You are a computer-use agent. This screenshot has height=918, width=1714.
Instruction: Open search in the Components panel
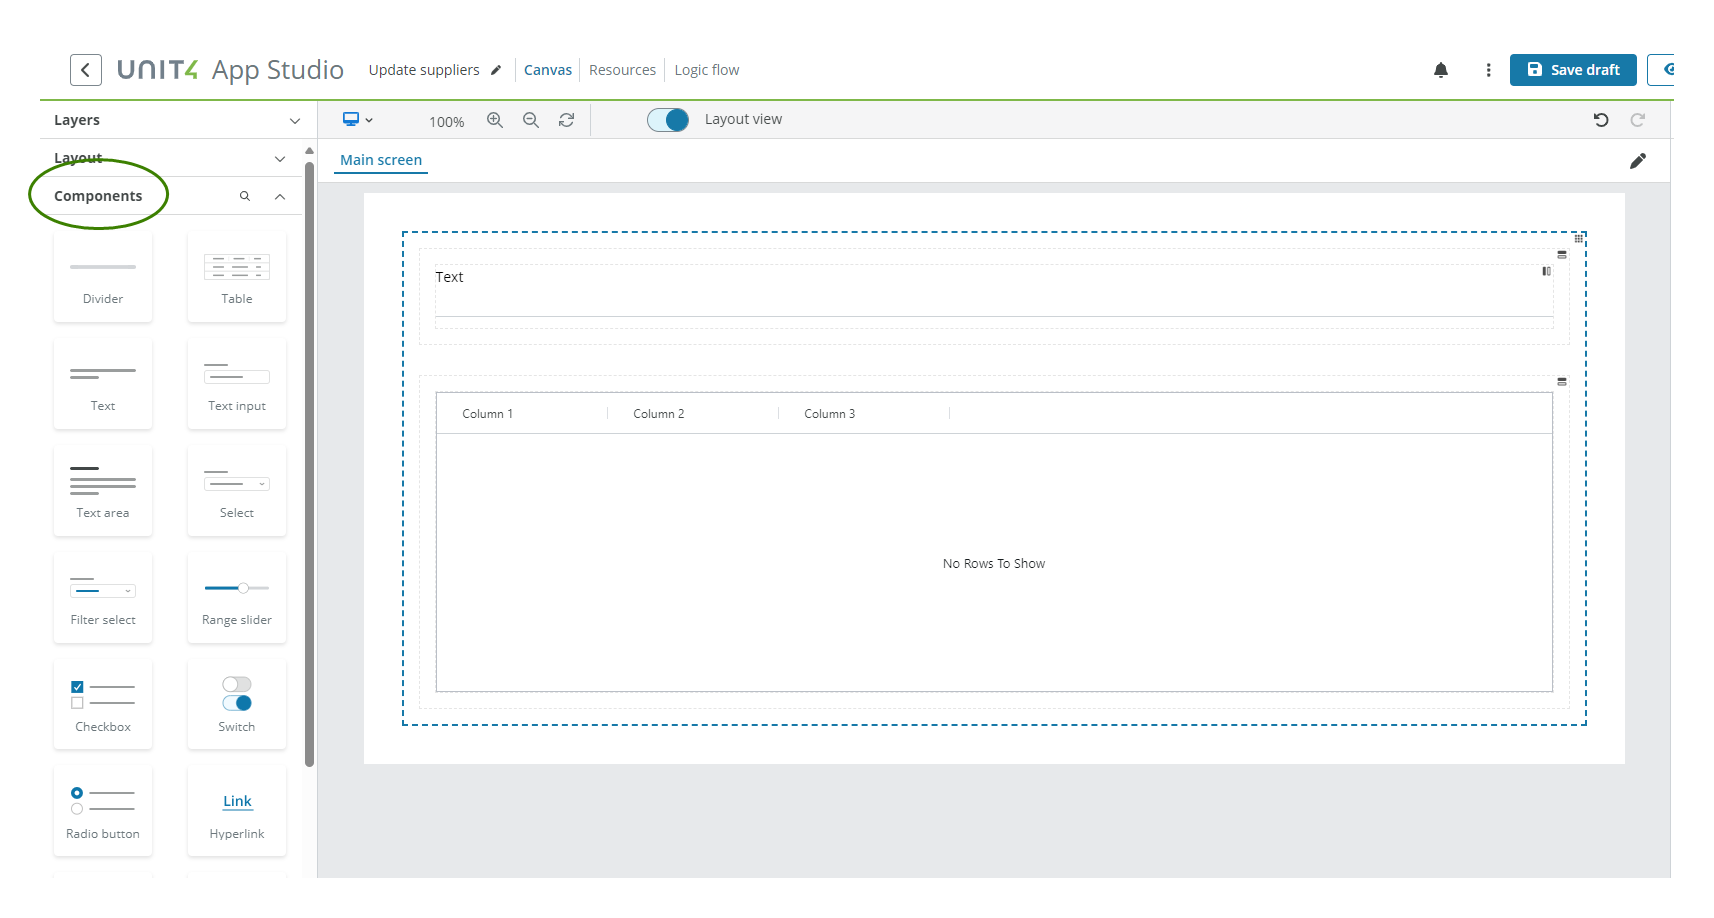[245, 196]
